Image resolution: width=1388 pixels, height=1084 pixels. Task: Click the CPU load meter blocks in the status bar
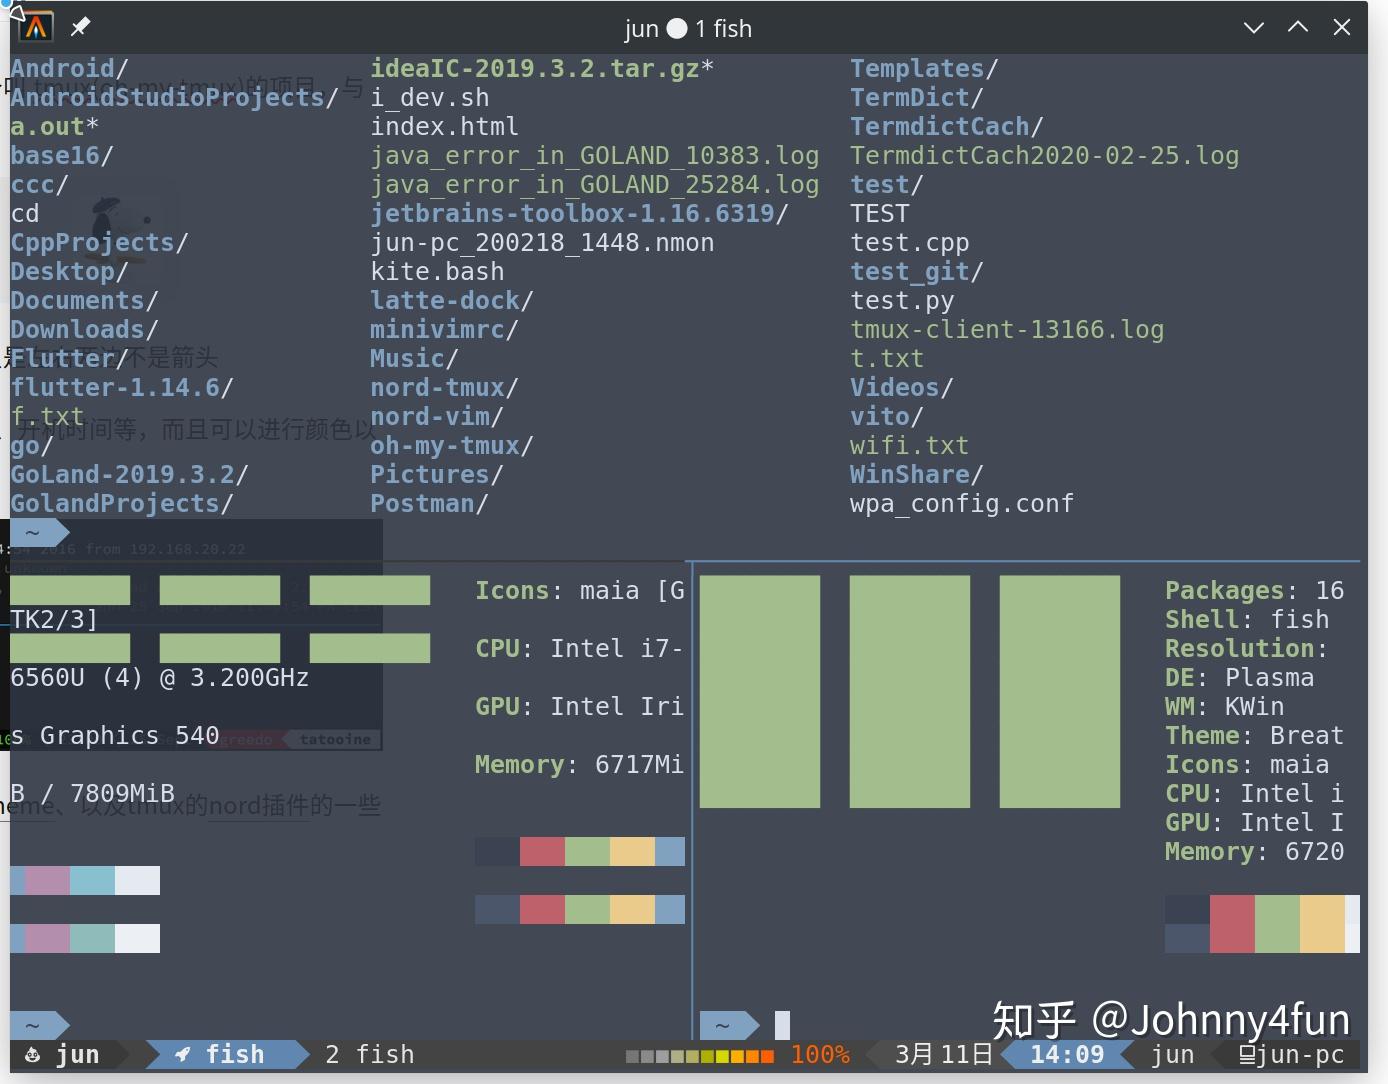698,1054
